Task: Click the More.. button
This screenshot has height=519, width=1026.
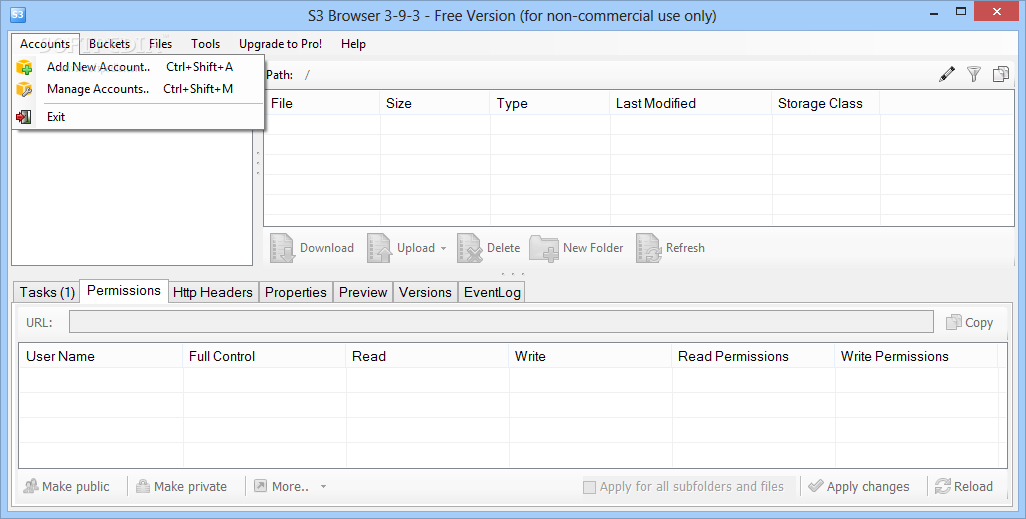Action: (290, 487)
